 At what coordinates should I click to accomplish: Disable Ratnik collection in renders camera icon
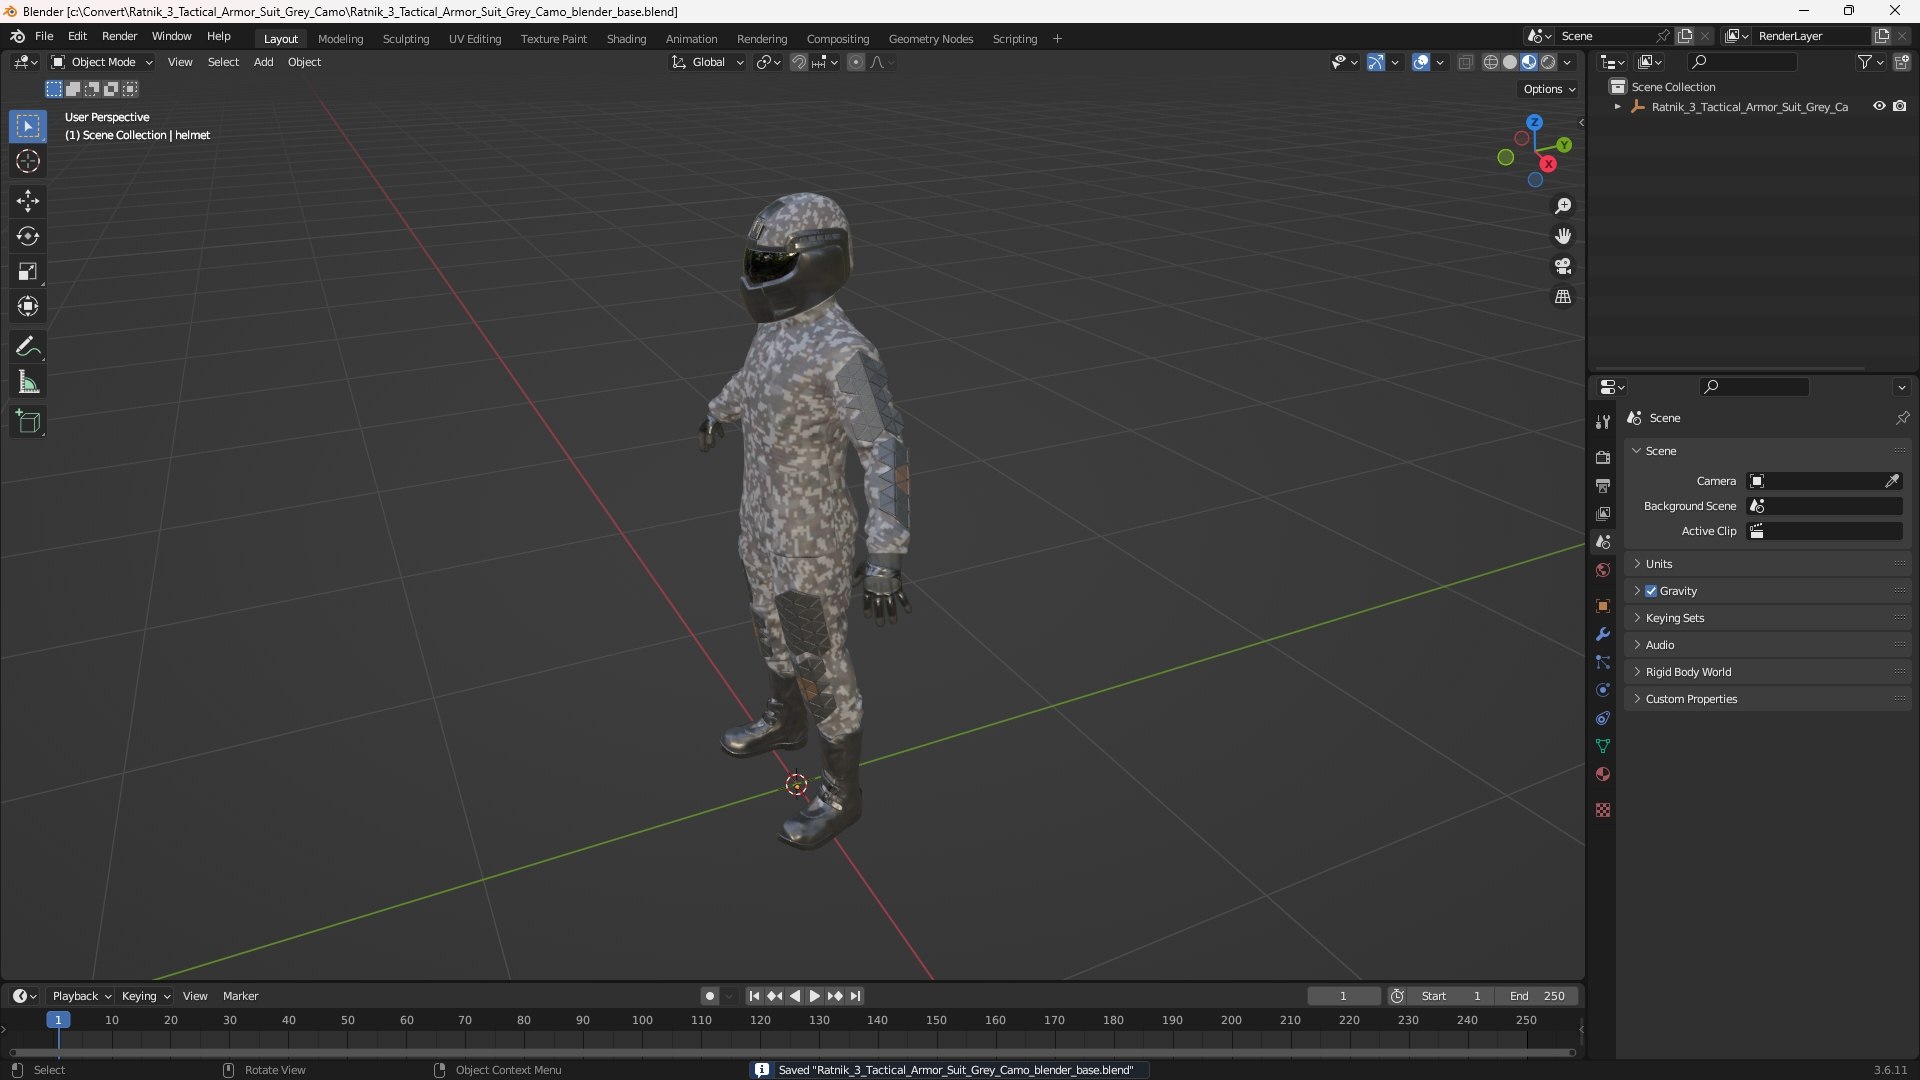click(x=1900, y=106)
